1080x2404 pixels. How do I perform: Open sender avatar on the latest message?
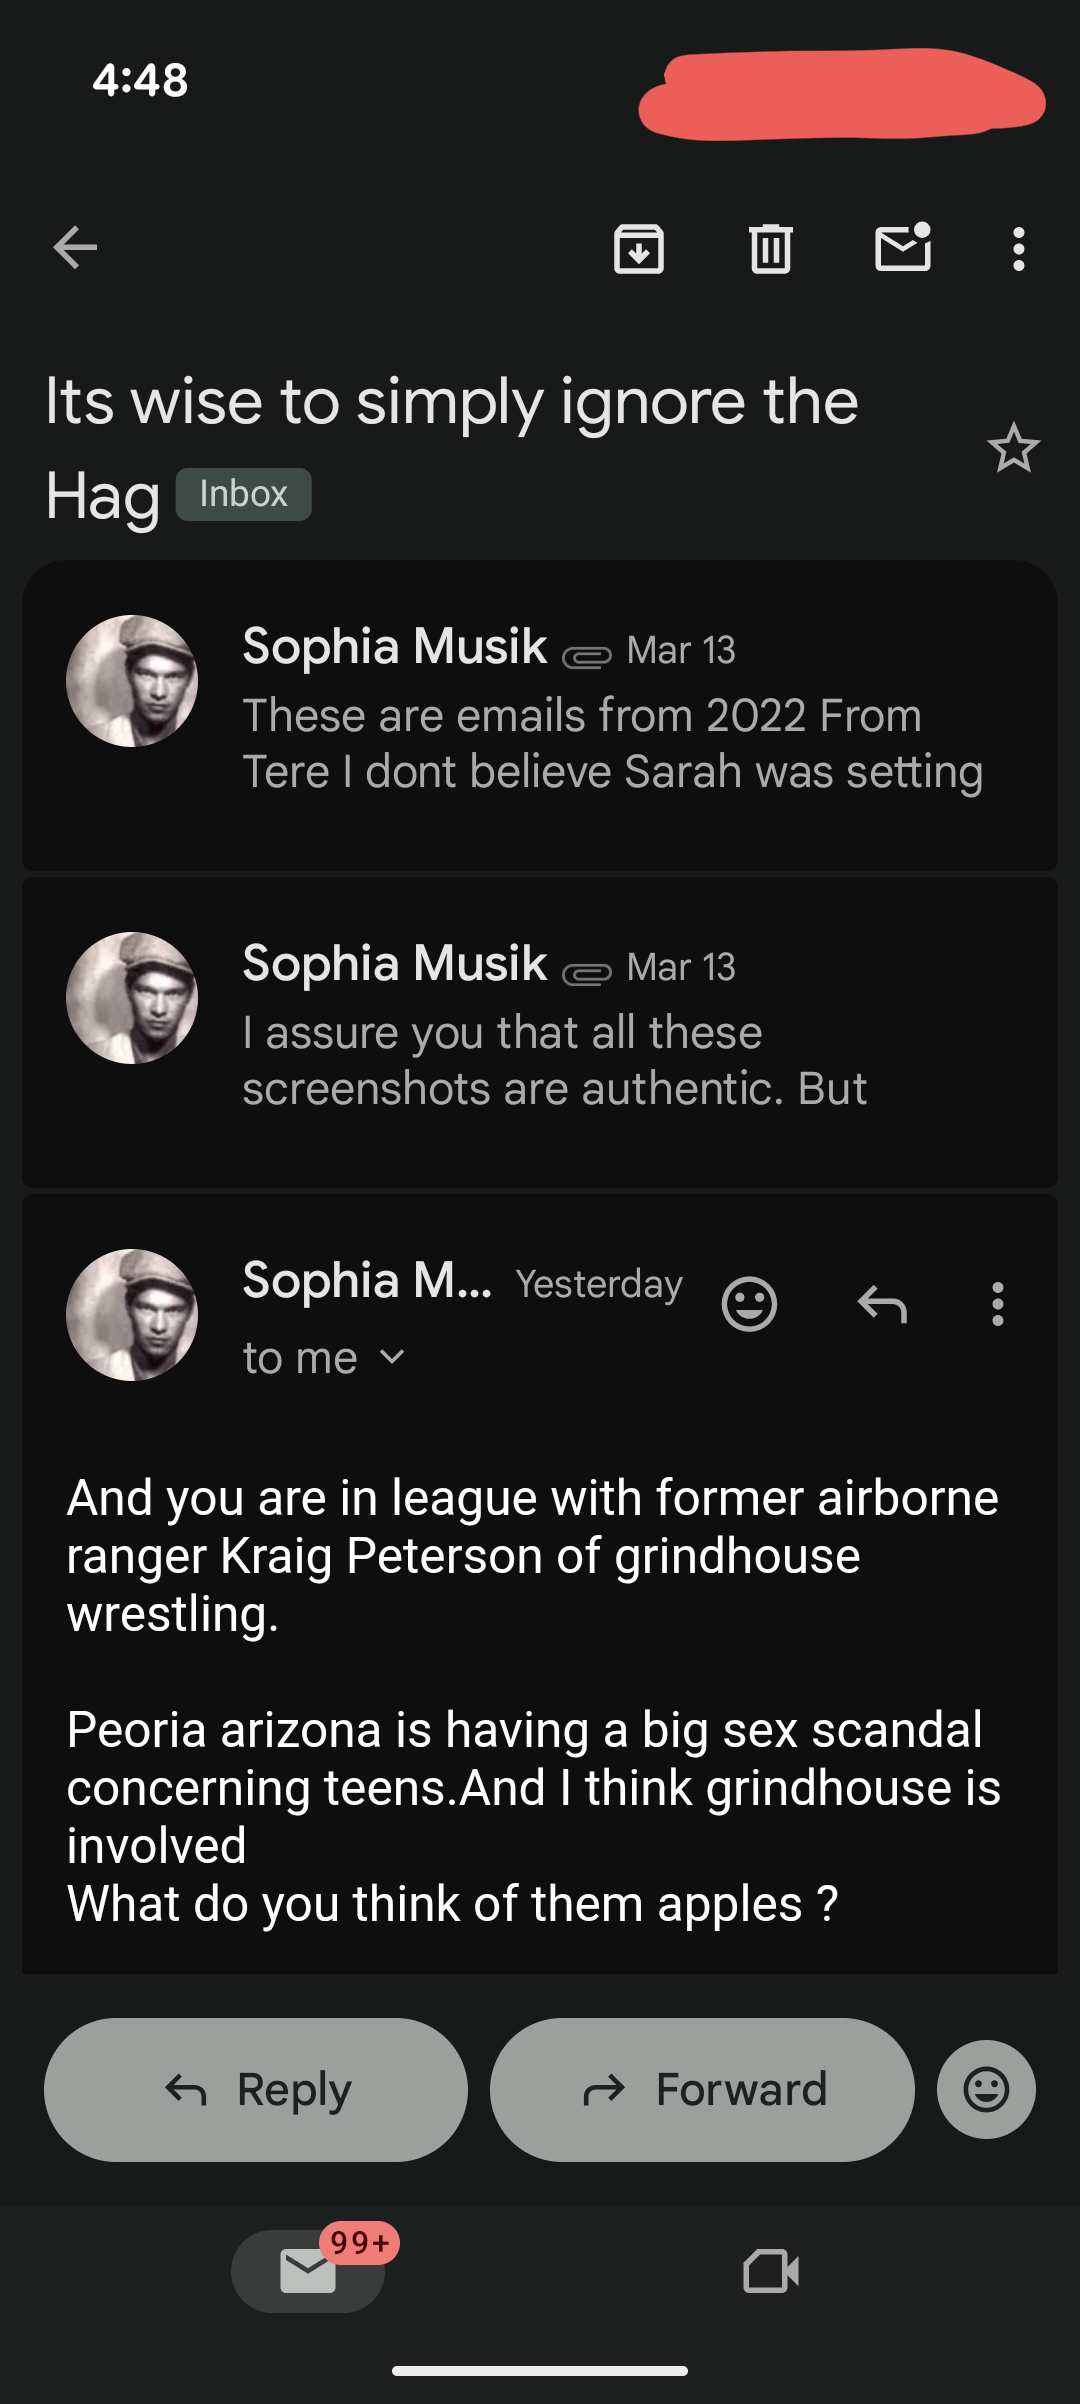[x=132, y=1315]
